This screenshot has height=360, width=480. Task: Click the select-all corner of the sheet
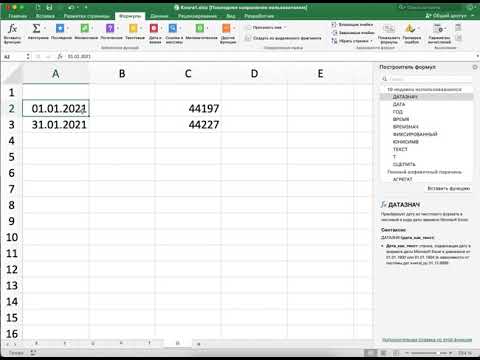coord(12,74)
